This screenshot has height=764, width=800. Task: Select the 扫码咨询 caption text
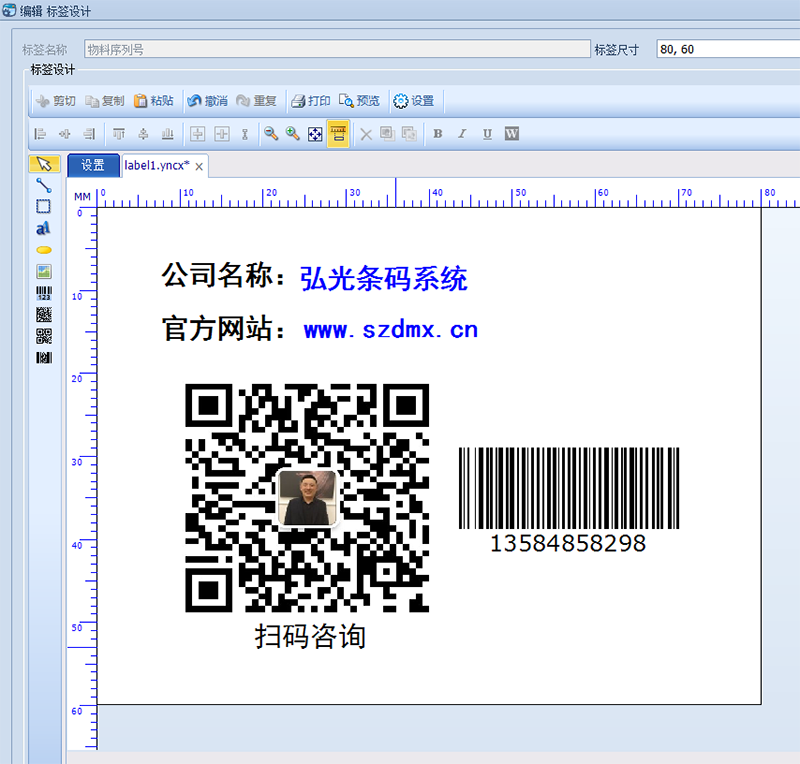310,636
